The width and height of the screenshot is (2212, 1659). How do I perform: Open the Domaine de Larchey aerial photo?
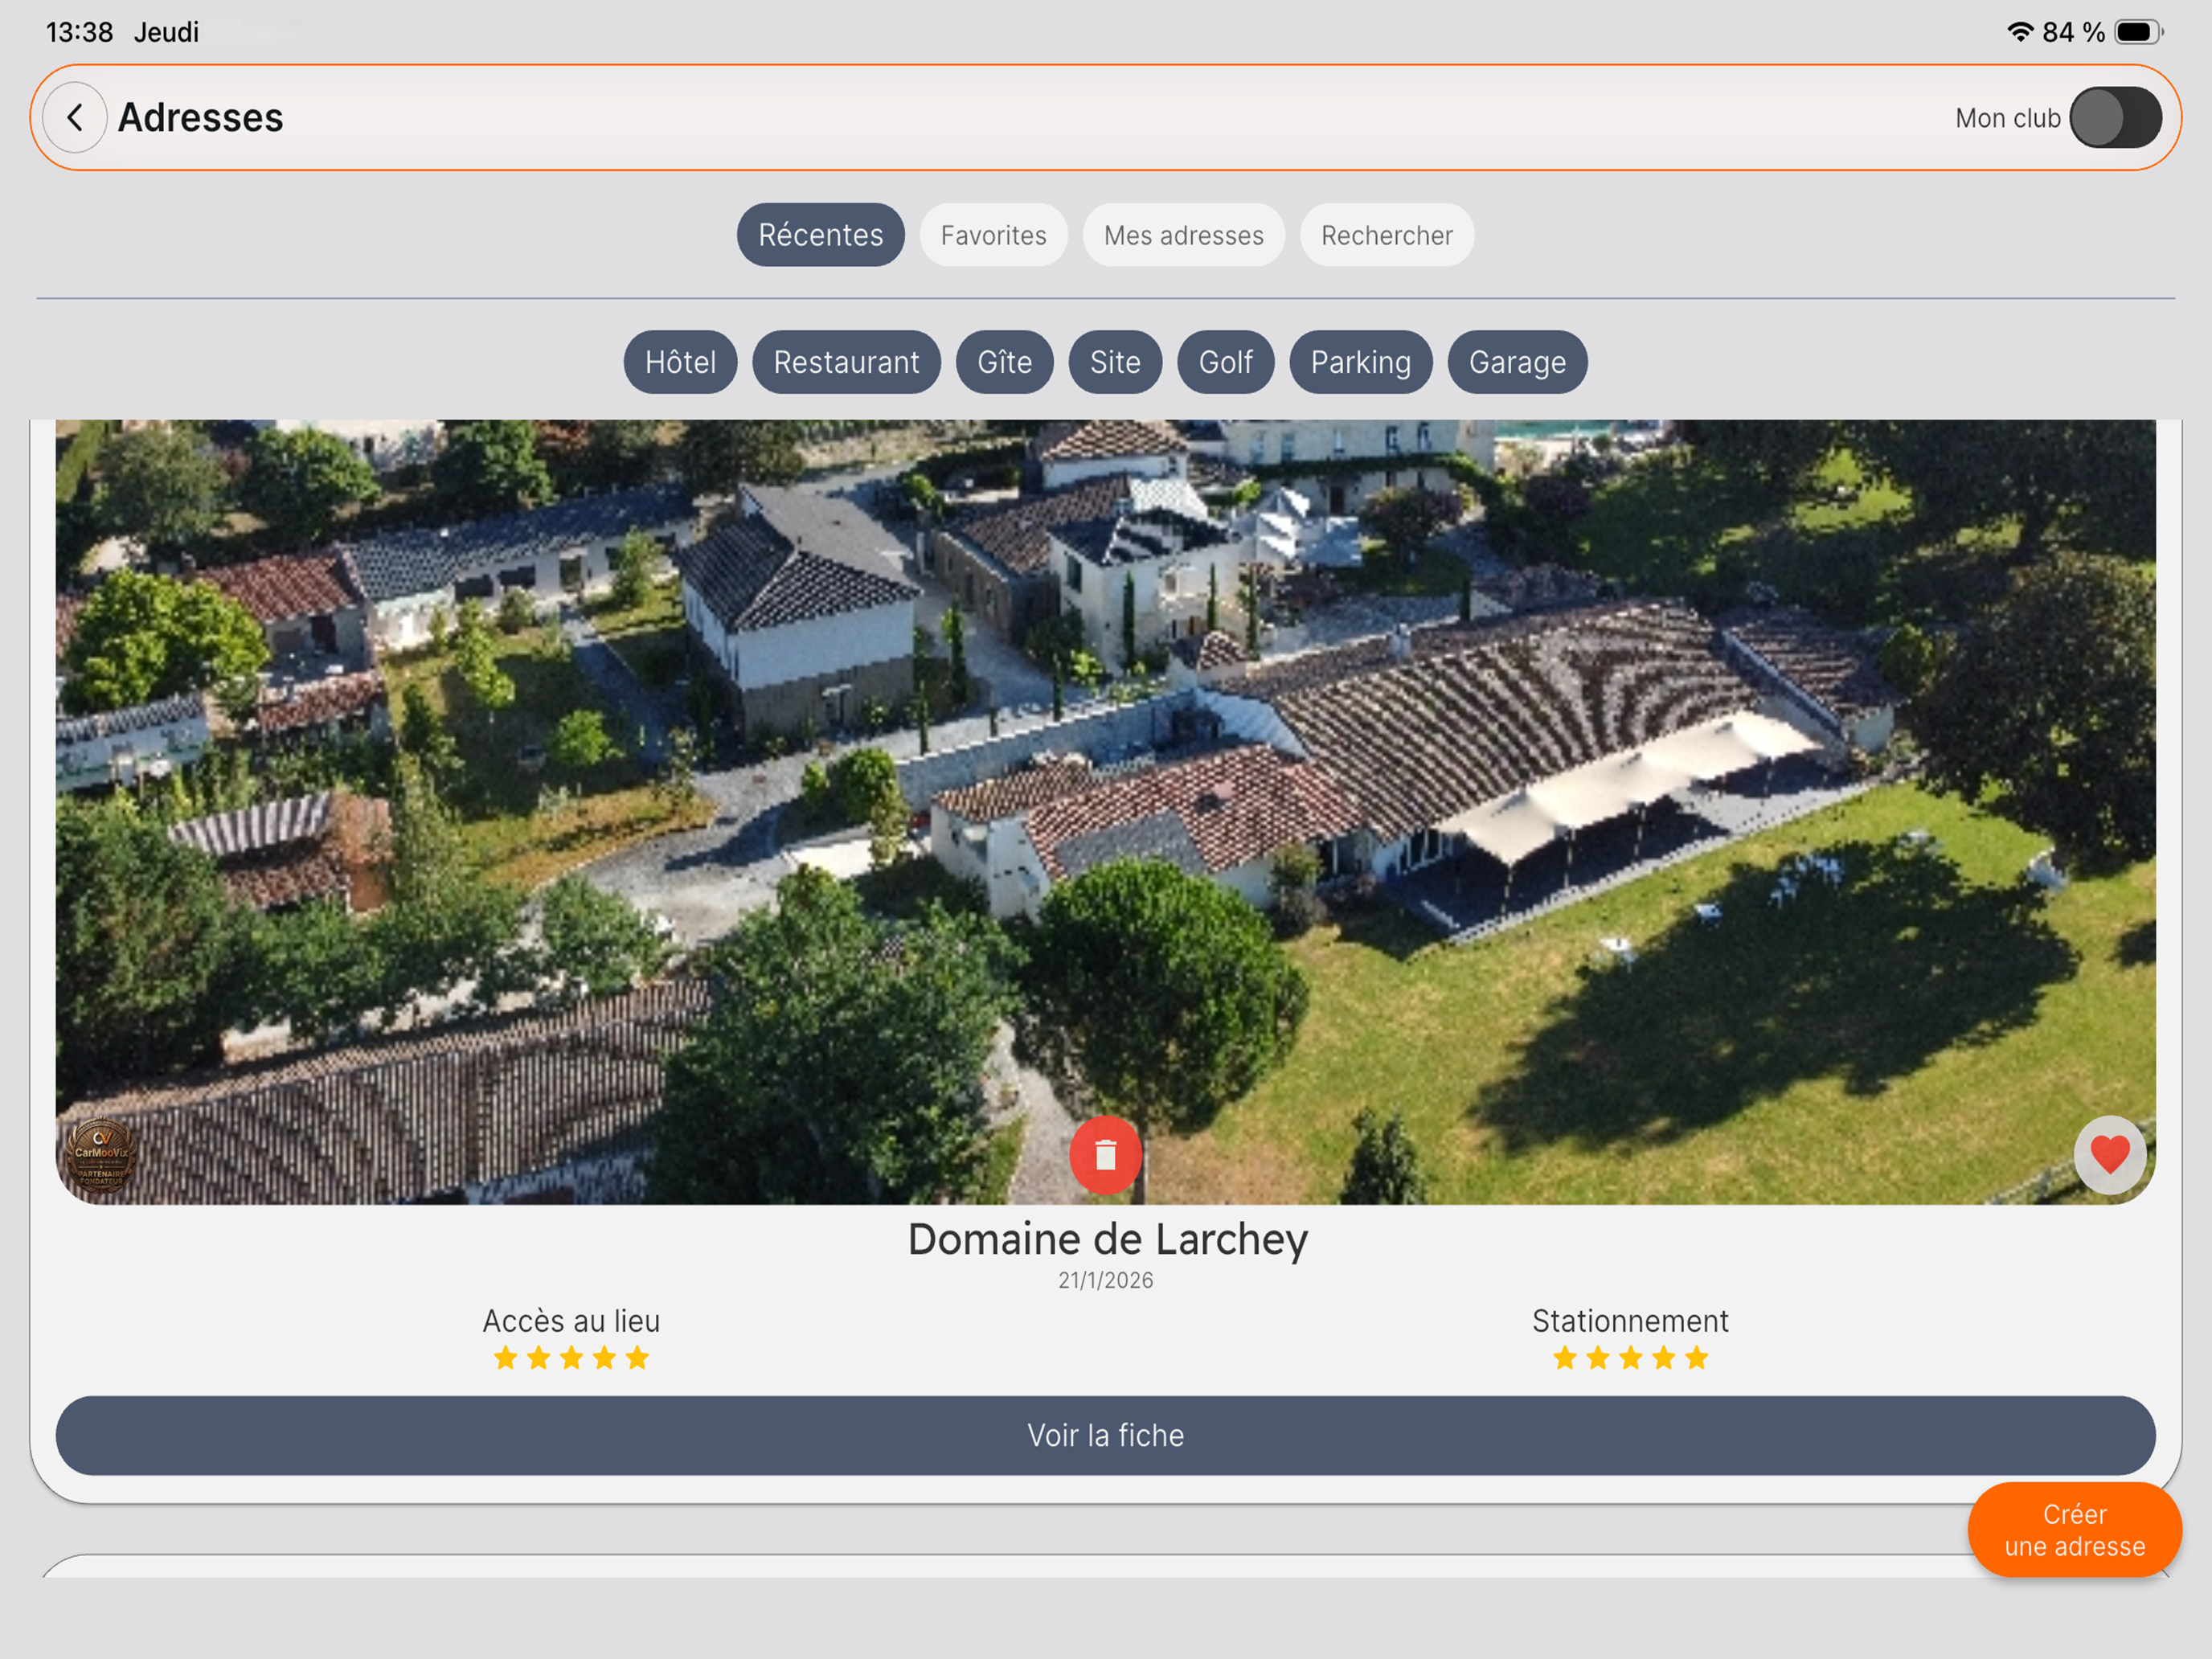click(x=1106, y=812)
